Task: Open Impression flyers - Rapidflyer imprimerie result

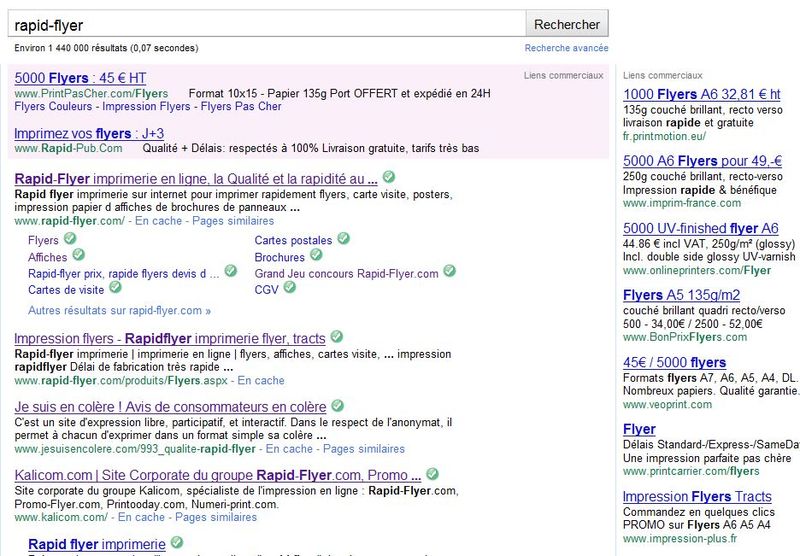Action: coord(170,339)
